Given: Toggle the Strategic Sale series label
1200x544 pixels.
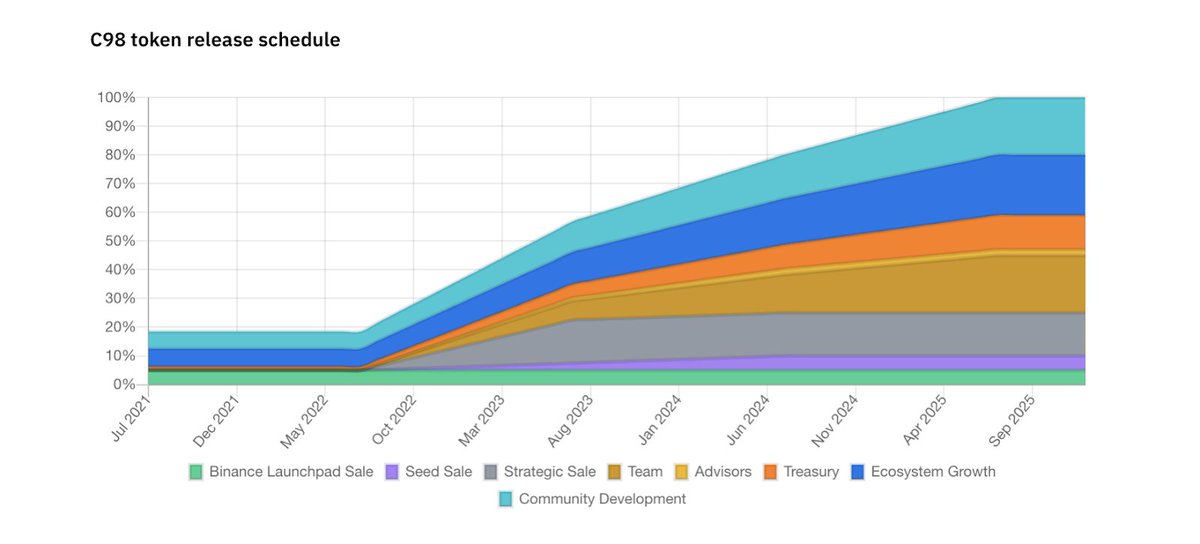Looking at the screenshot, I should tap(550, 471).
